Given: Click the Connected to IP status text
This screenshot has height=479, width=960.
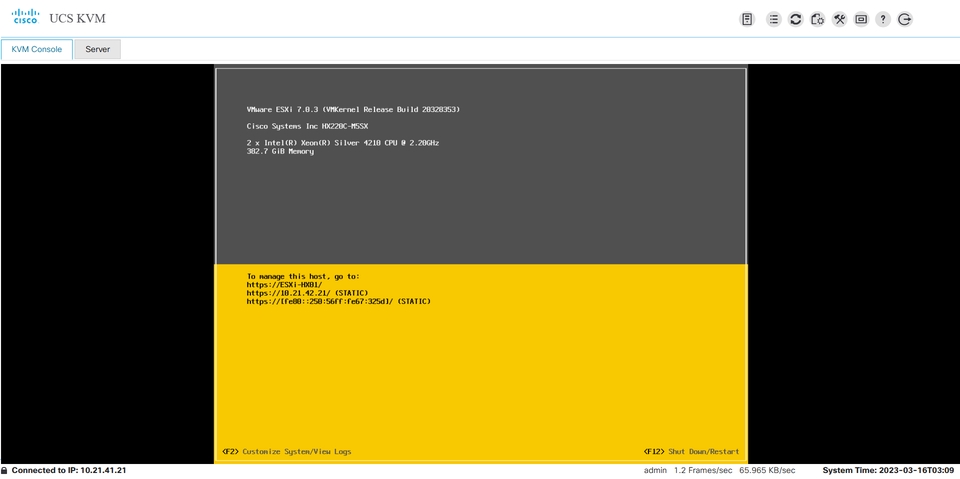Looking at the screenshot, I should [69, 470].
